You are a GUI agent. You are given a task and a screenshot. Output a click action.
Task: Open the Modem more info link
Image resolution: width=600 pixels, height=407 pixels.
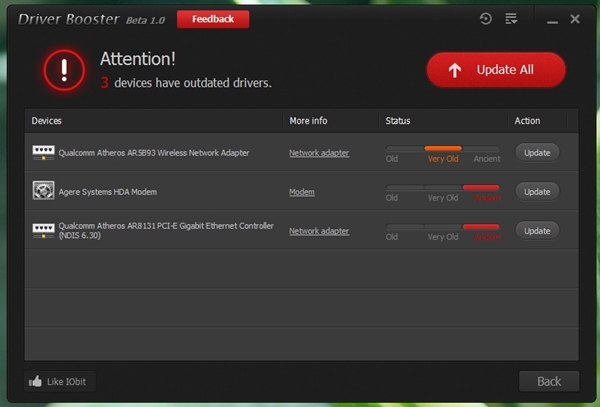click(302, 192)
